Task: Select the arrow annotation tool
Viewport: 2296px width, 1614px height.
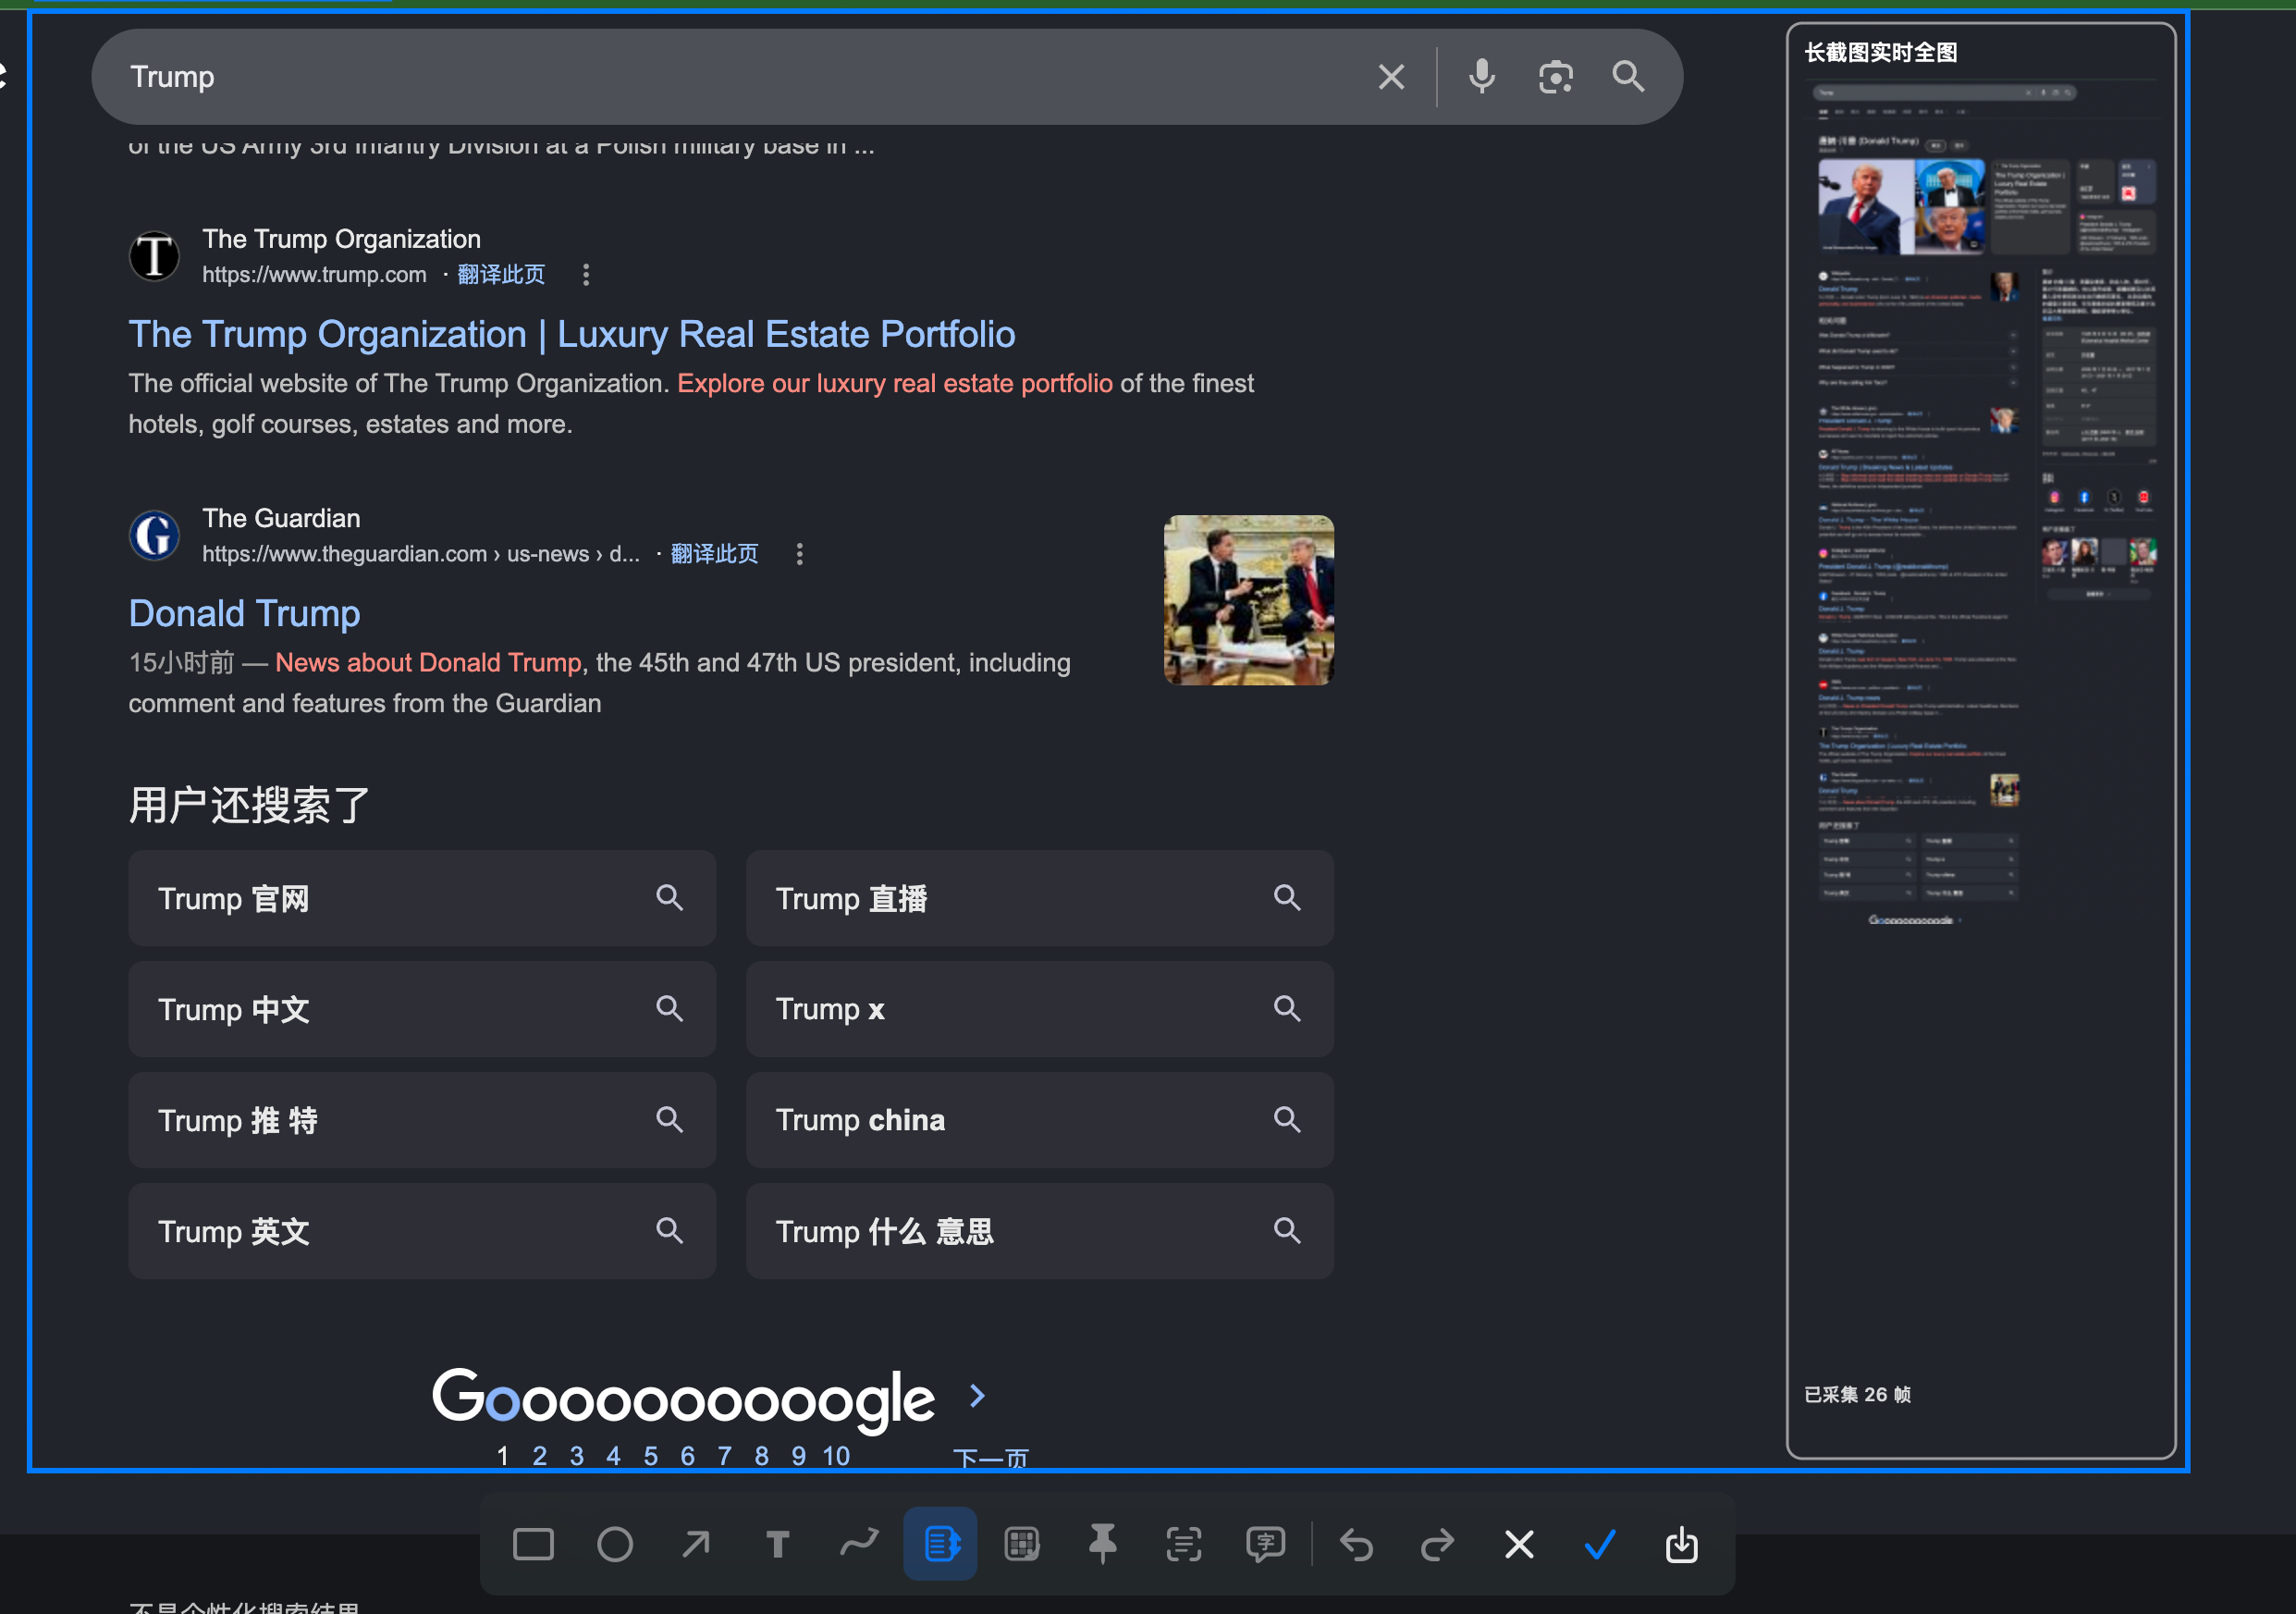Action: pos(696,1544)
